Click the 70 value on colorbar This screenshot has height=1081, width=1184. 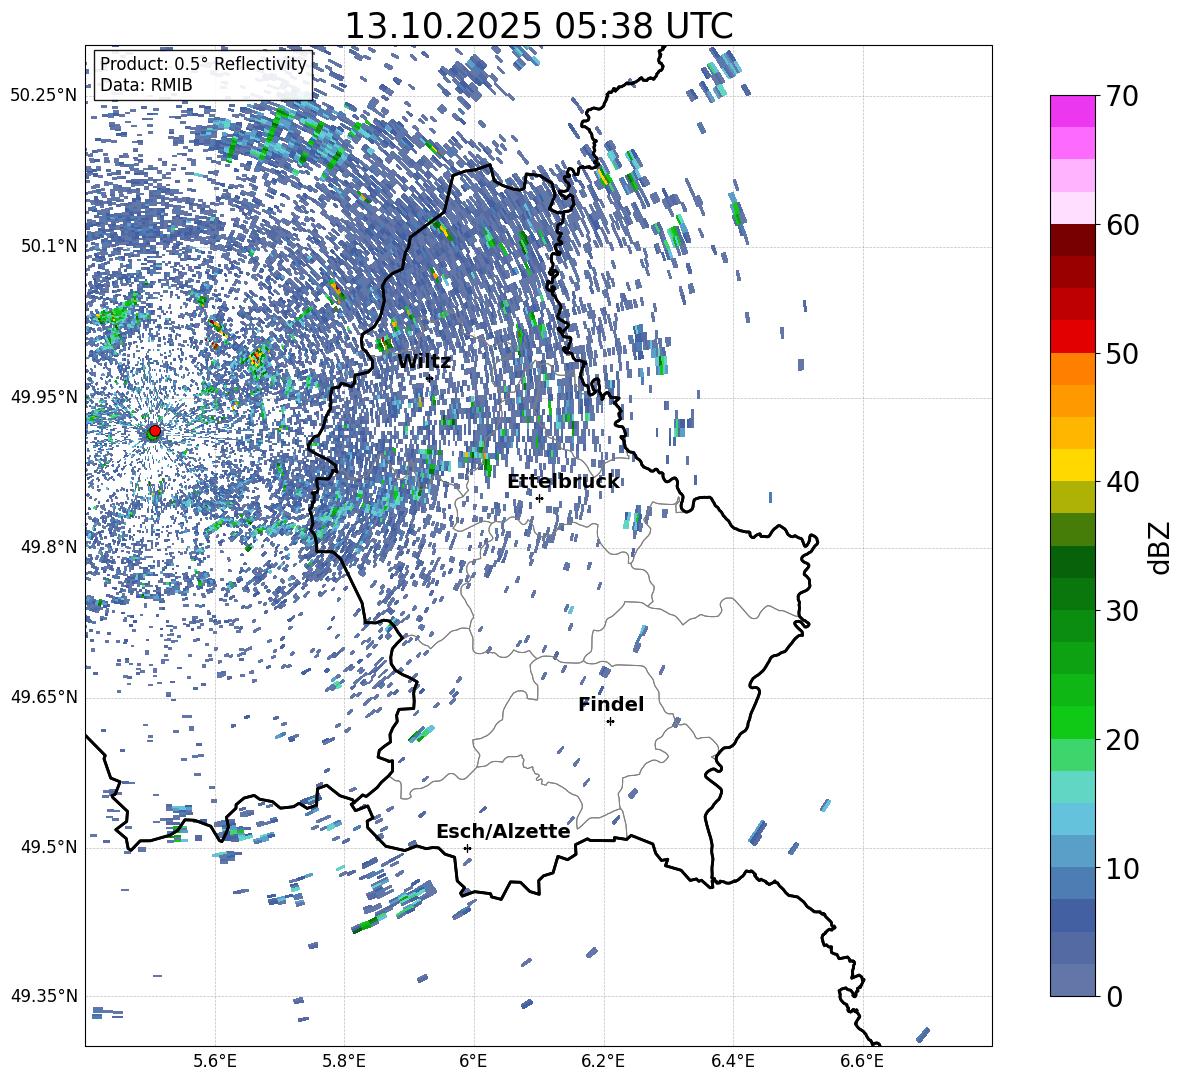point(1122,96)
